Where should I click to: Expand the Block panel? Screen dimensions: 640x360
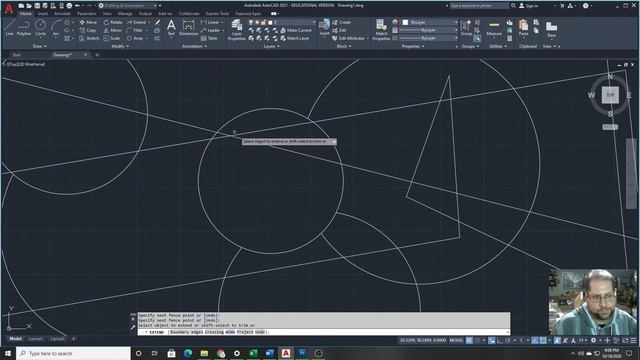tap(344, 46)
